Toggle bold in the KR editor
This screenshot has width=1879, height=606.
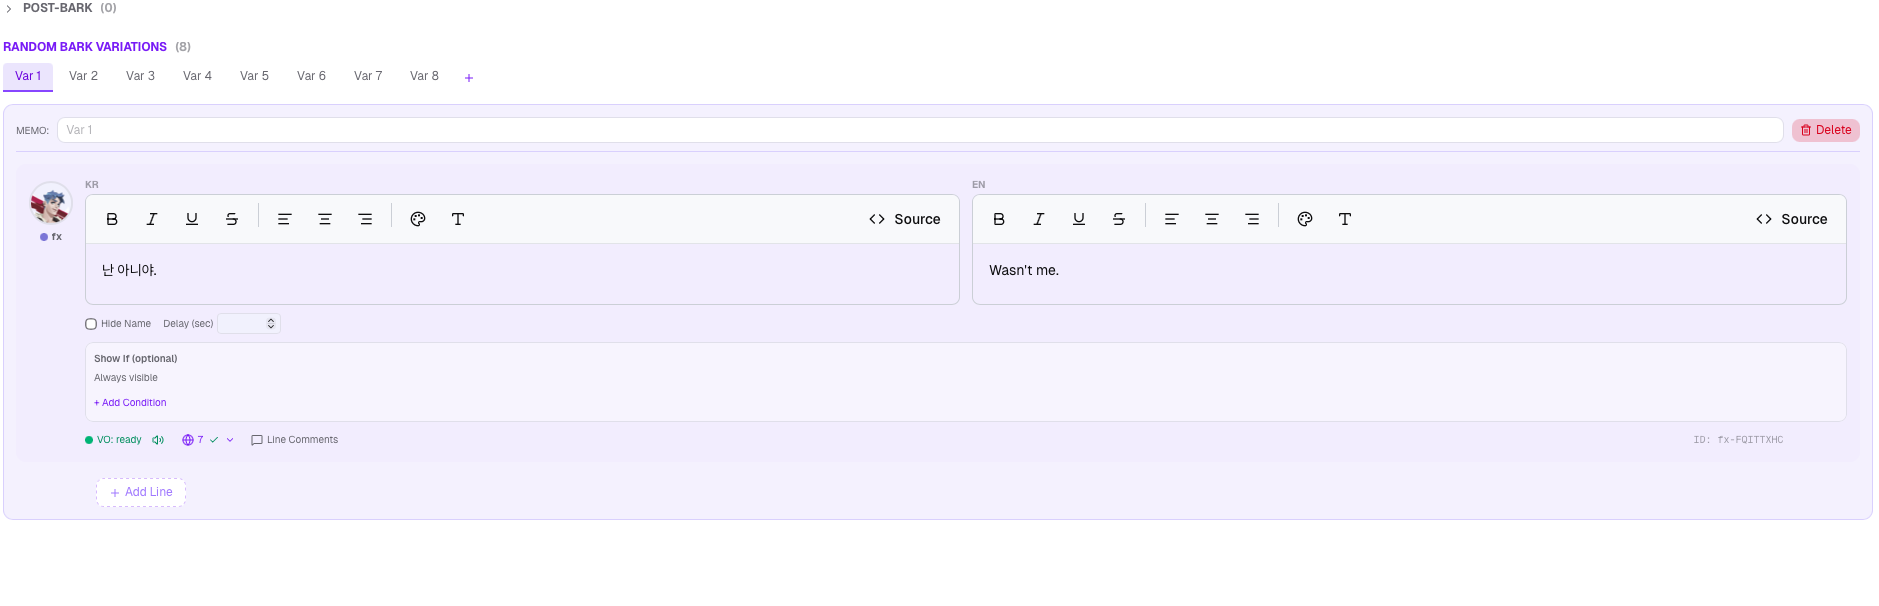coord(112,219)
